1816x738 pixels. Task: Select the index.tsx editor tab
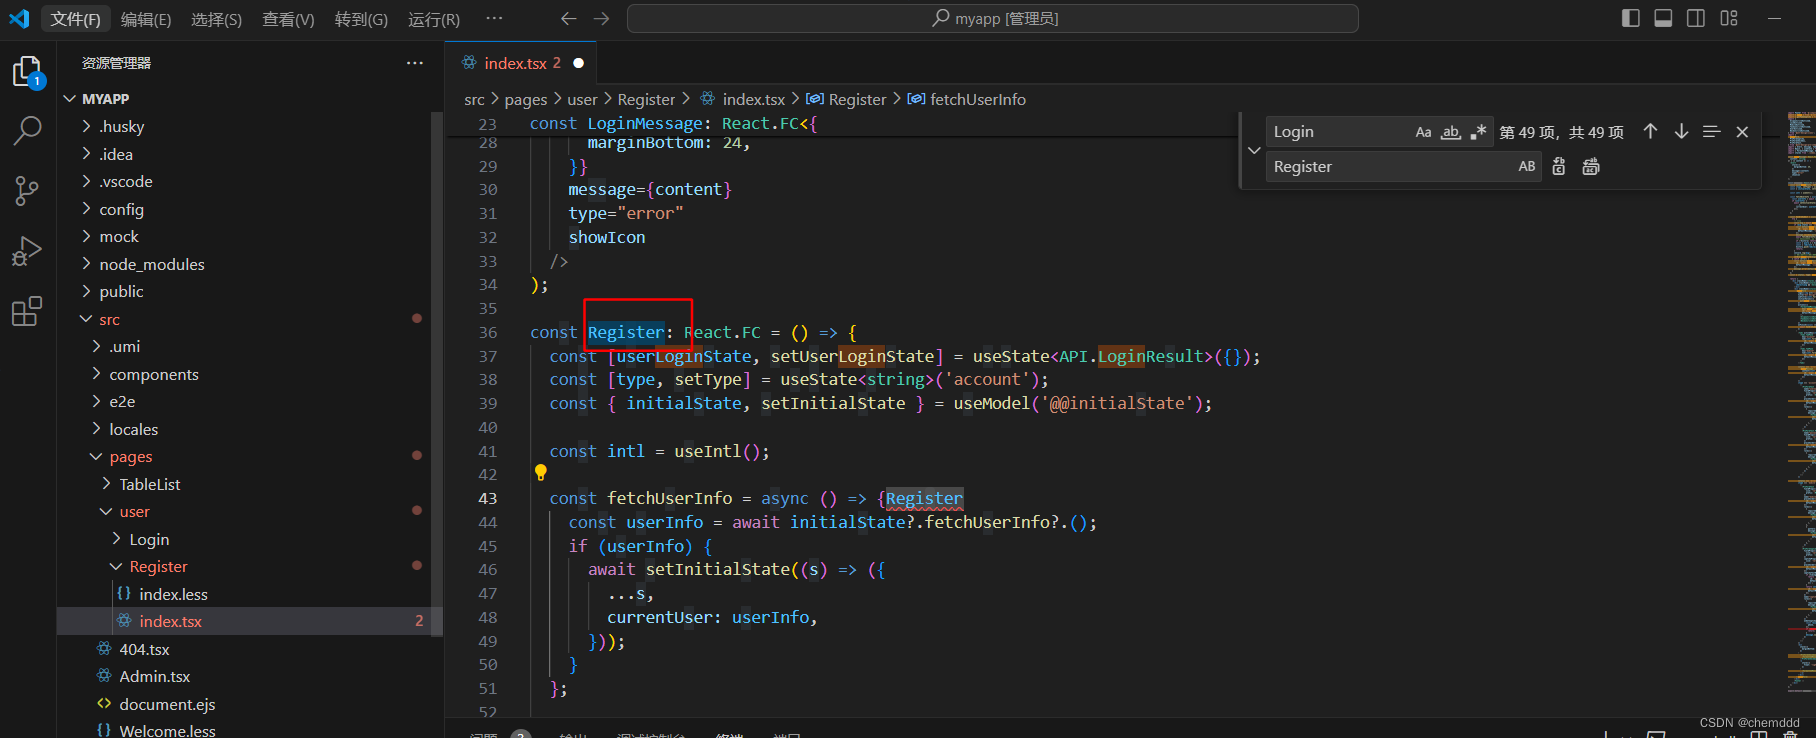point(520,63)
